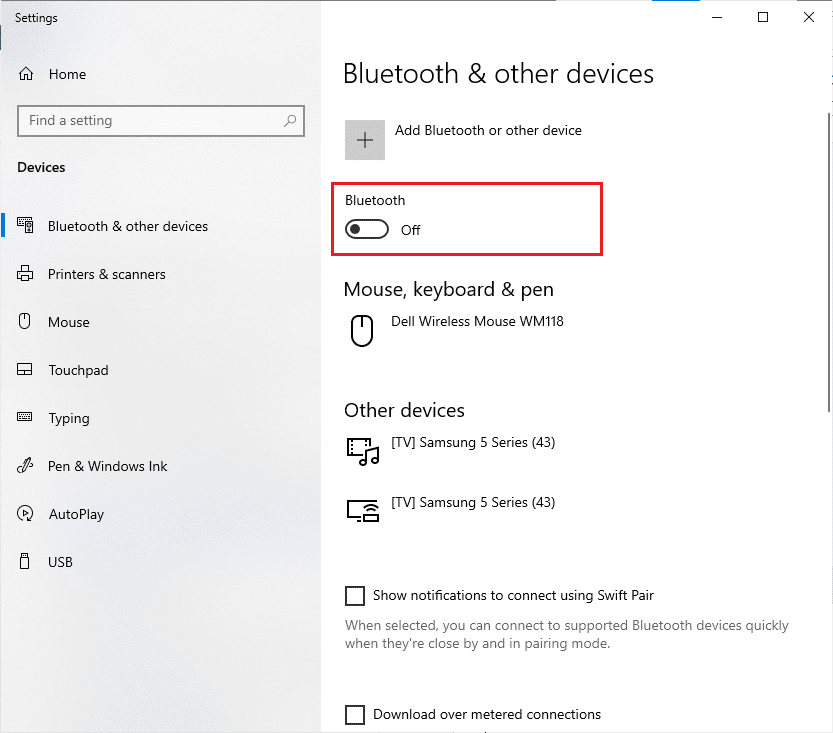Go to Typing settings
Viewport: 833px width, 733px height.
click(x=69, y=419)
